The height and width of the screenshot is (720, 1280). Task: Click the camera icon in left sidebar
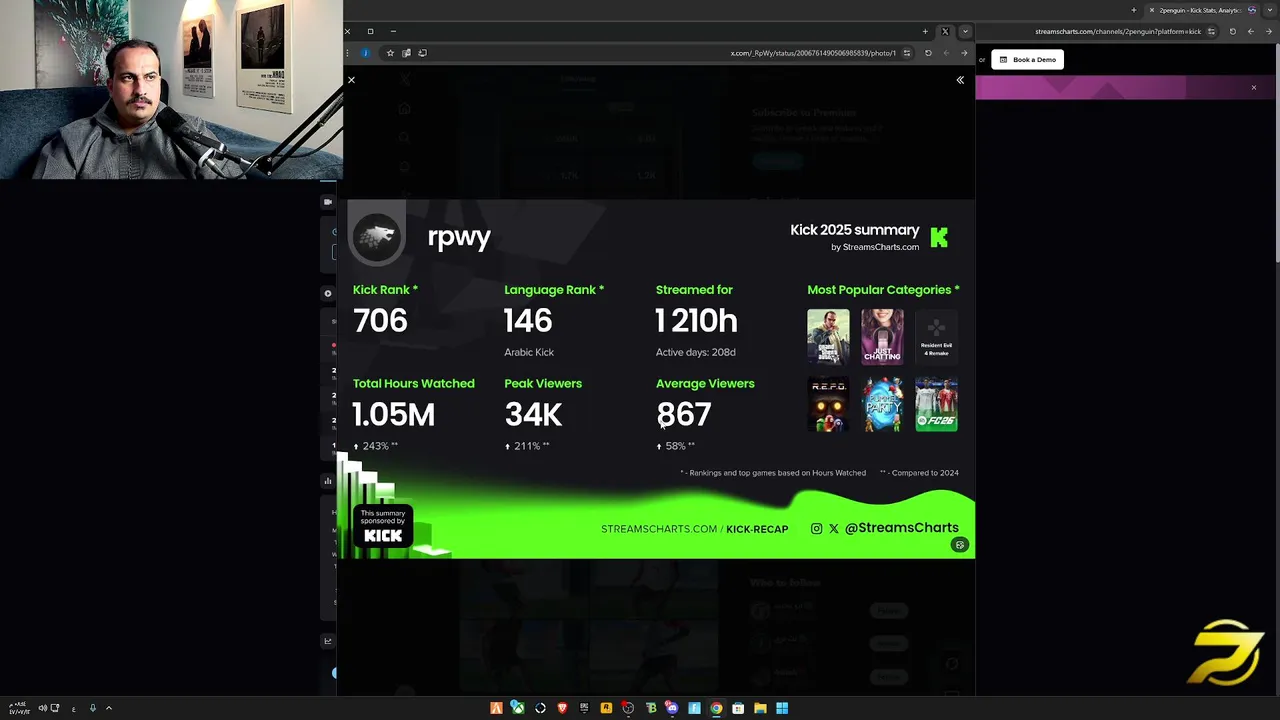(327, 202)
